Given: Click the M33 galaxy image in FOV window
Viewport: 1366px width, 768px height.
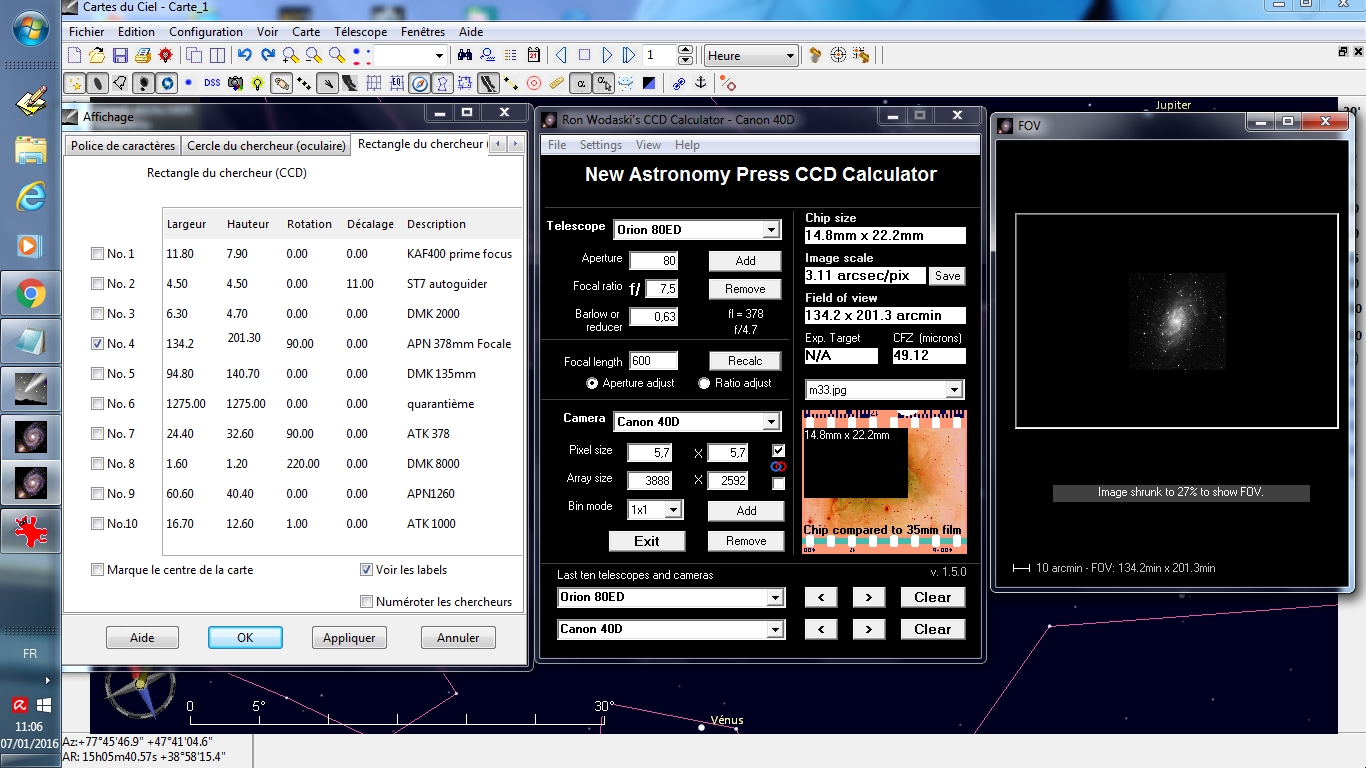Looking at the screenshot, I should [1176, 321].
